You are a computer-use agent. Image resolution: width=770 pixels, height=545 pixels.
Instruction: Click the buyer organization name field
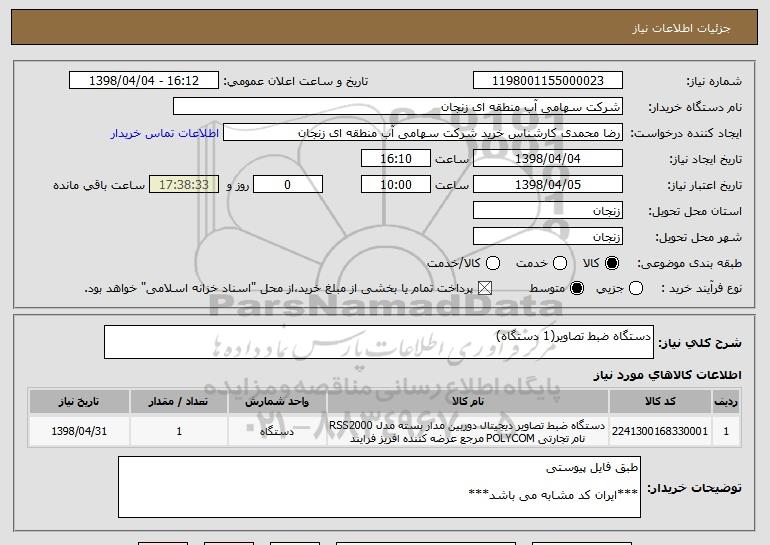click(x=398, y=107)
